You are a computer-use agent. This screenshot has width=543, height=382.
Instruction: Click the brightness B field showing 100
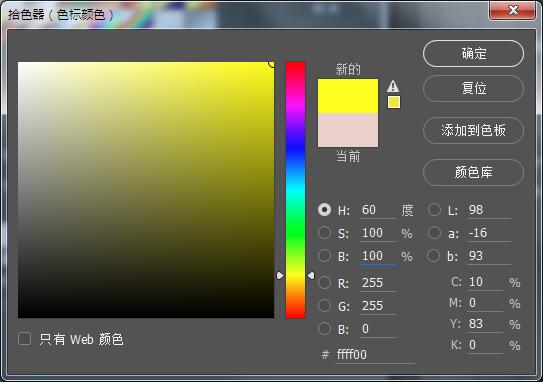[378, 256]
